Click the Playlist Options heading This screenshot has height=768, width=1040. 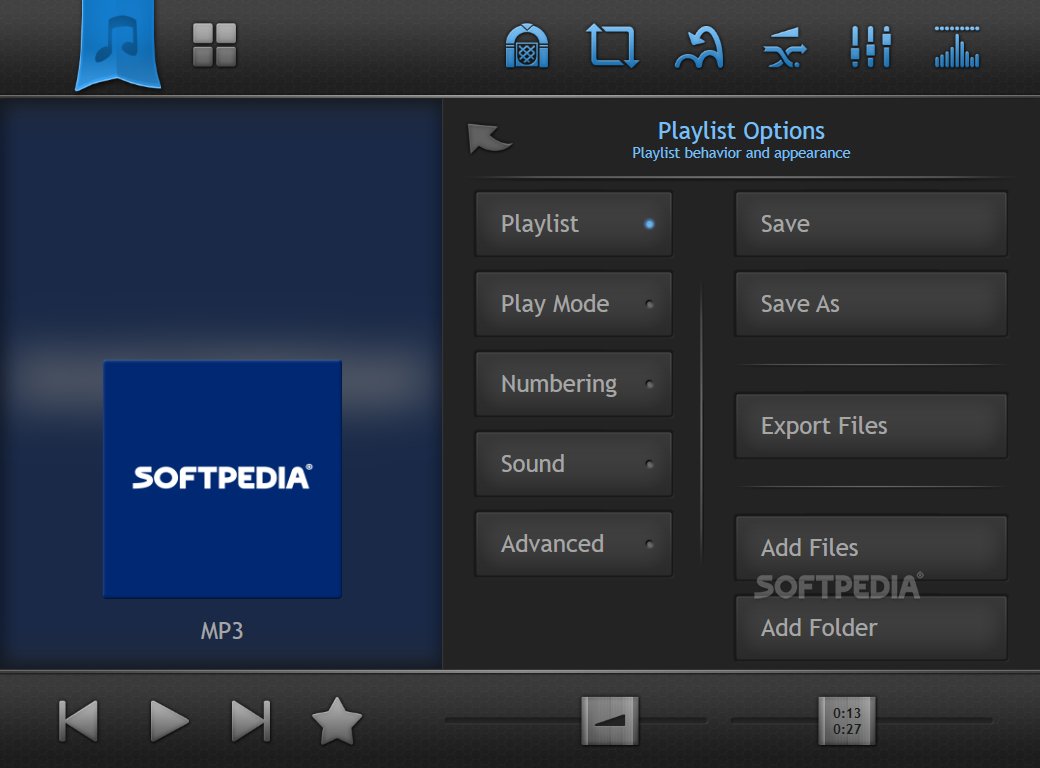point(741,131)
